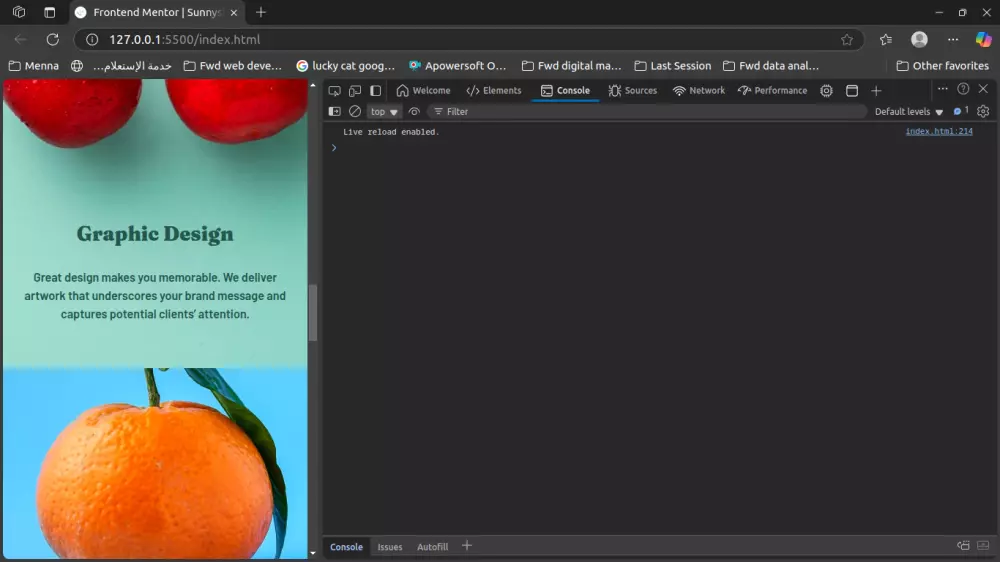Image resolution: width=1000 pixels, height=562 pixels.
Task: Add more tools with plus icon
Action: [876, 91]
